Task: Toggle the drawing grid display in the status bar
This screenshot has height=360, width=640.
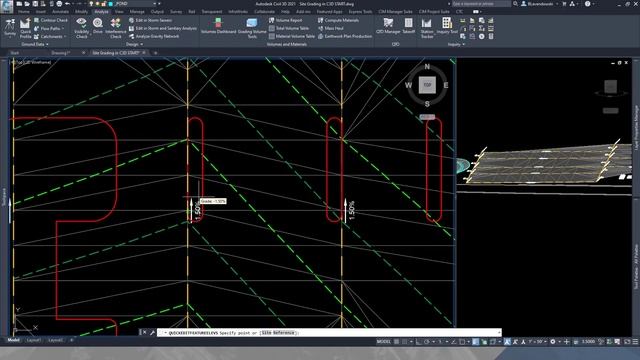Action: (x=396, y=342)
